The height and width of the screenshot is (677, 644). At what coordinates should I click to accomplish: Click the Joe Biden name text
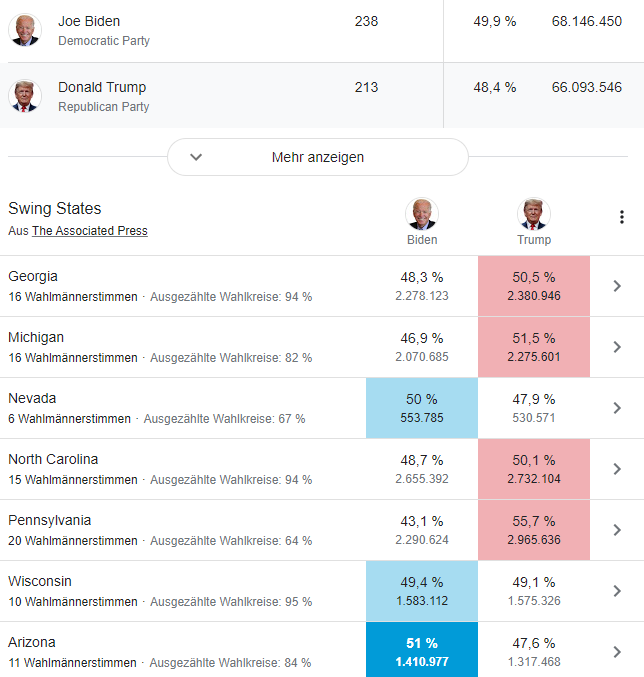point(89,21)
